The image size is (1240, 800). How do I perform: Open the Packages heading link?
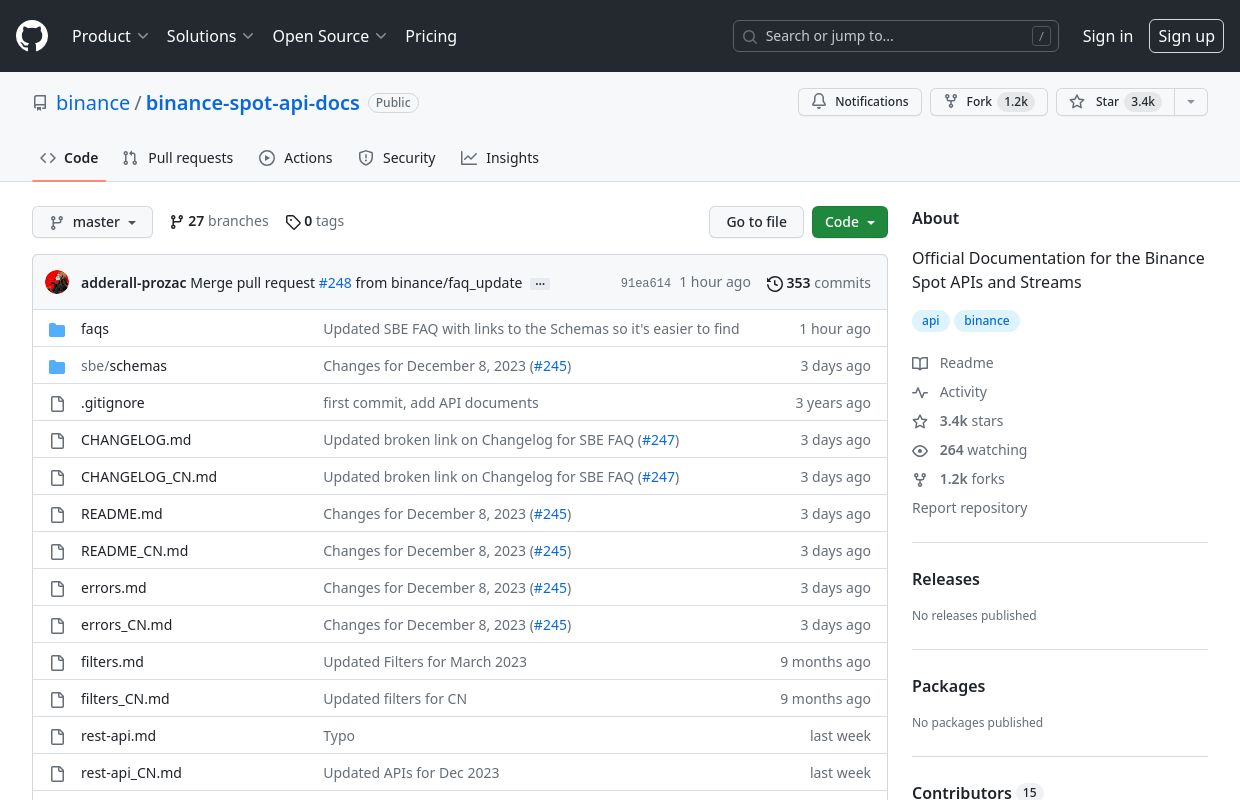[x=949, y=686]
